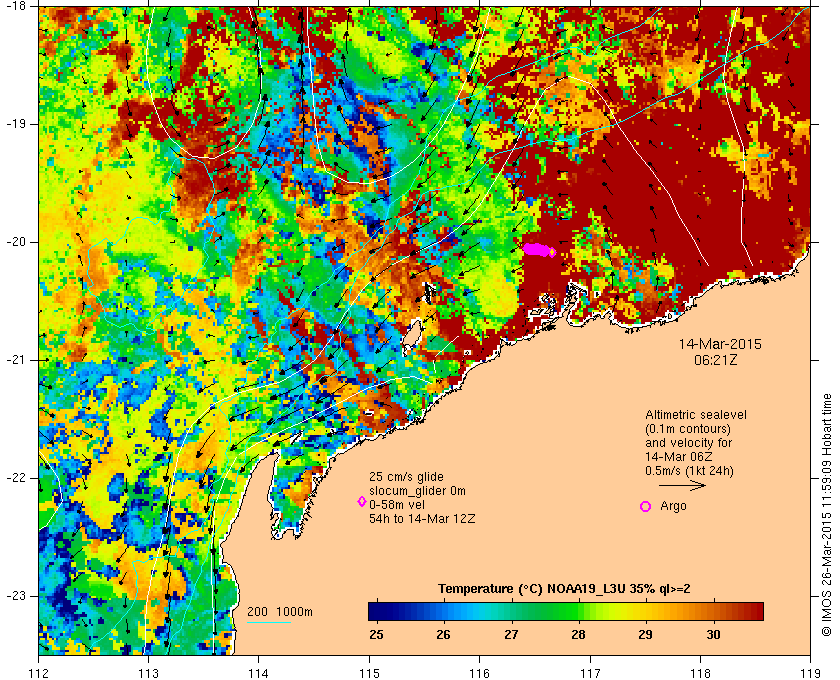840x680 pixels.
Task: Click the colorbar tick label 30
Action: pyautogui.click(x=713, y=634)
